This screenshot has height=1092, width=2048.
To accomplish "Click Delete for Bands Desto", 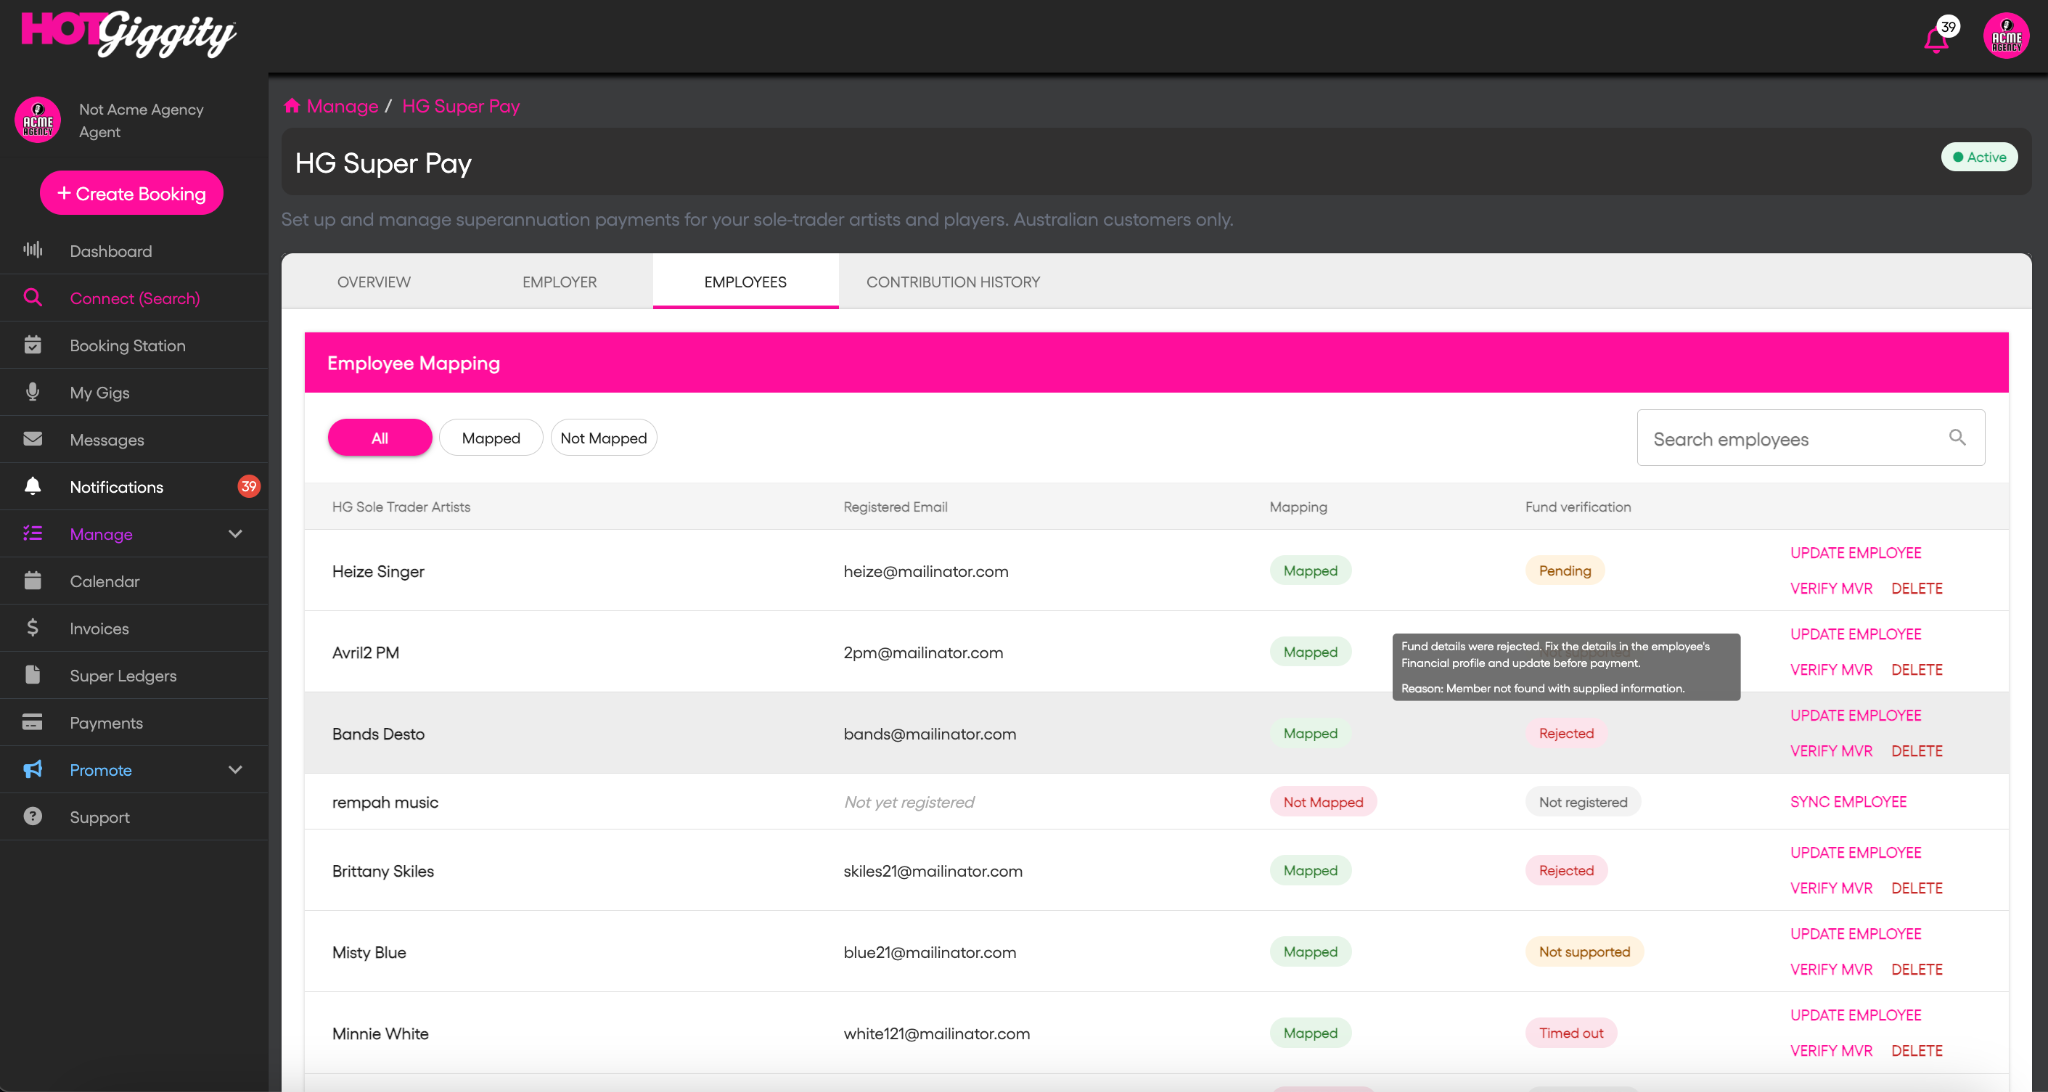I will coord(1917,751).
